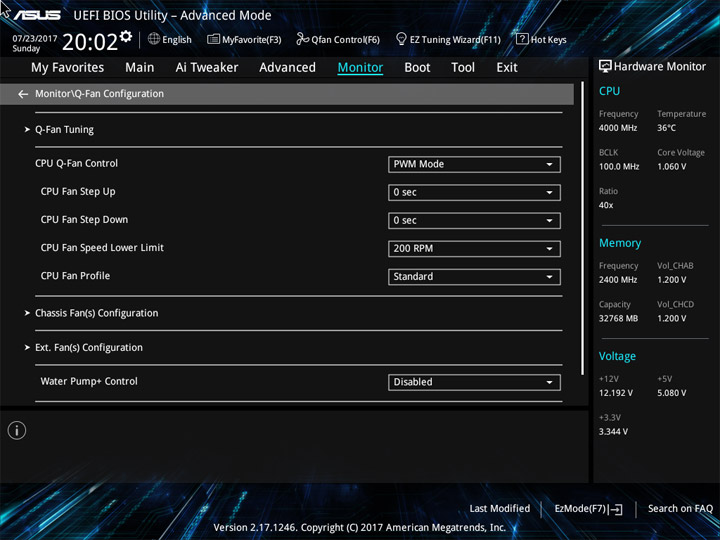Click the EZ Tuning Wizard bulb icon

(401, 39)
